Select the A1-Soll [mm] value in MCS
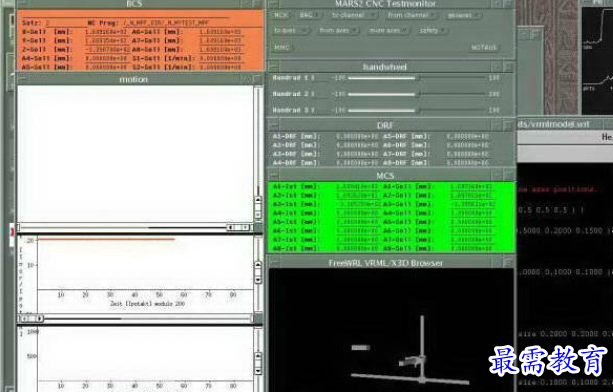Viewport: 613px width, 392px height. (472, 187)
